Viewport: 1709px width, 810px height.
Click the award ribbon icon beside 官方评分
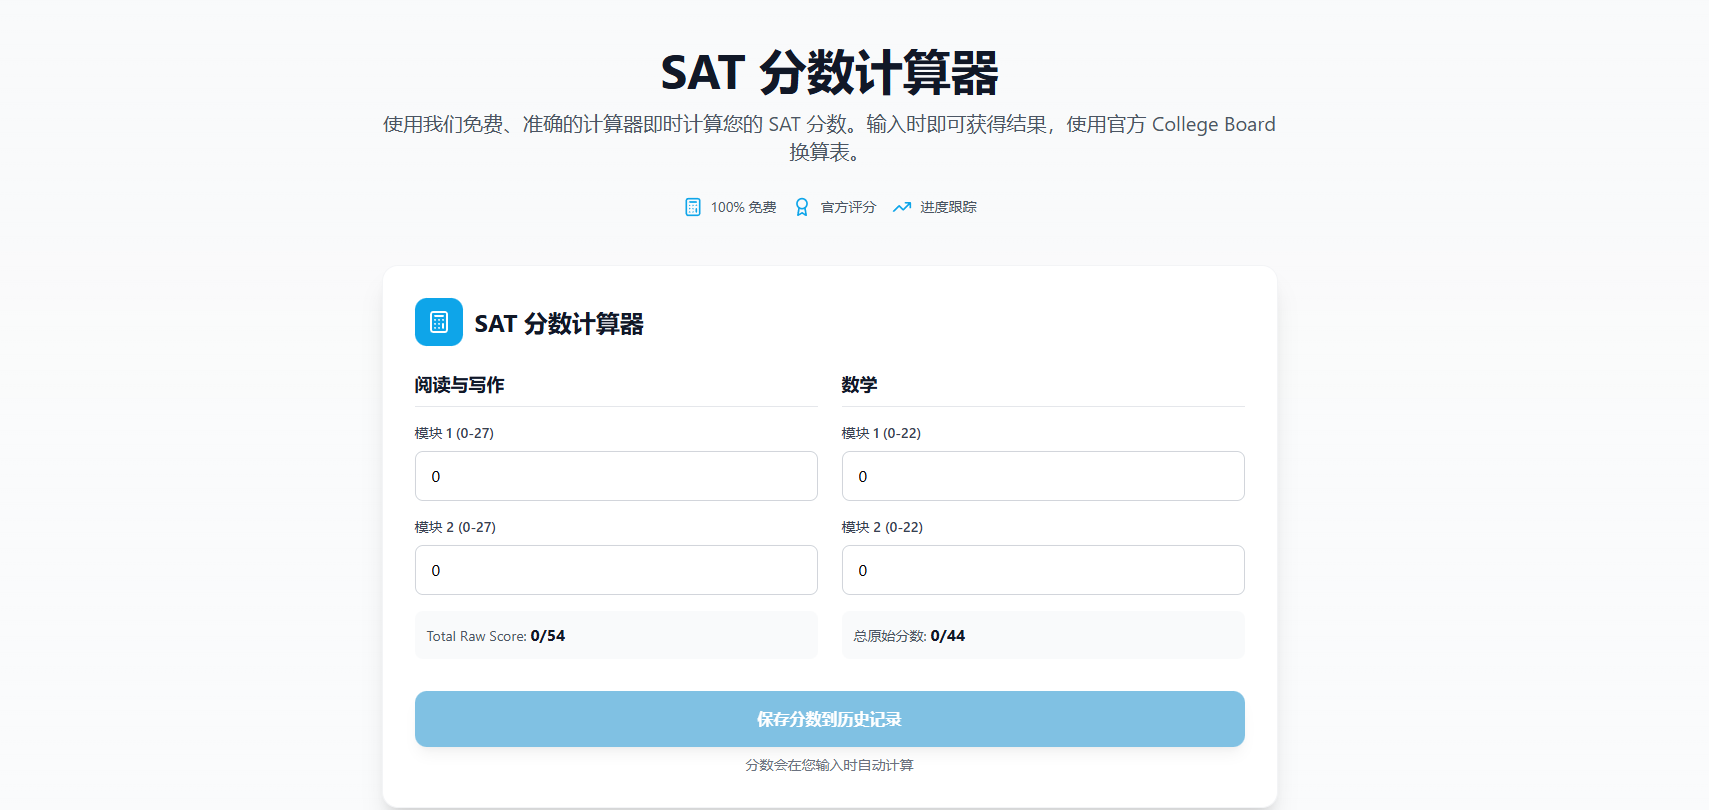click(801, 207)
